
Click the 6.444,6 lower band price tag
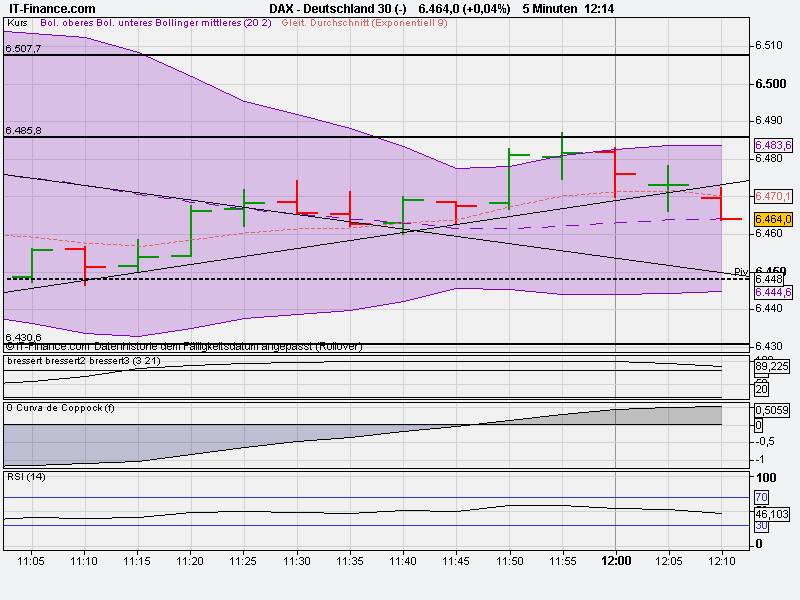tap(774, 292)
